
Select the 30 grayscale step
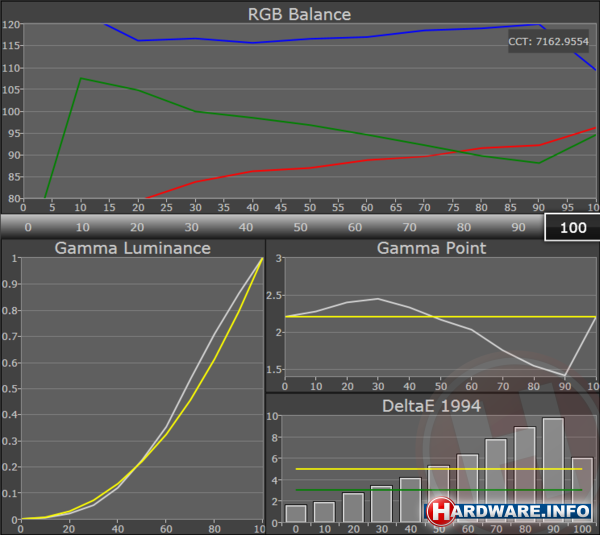[191, 227]
